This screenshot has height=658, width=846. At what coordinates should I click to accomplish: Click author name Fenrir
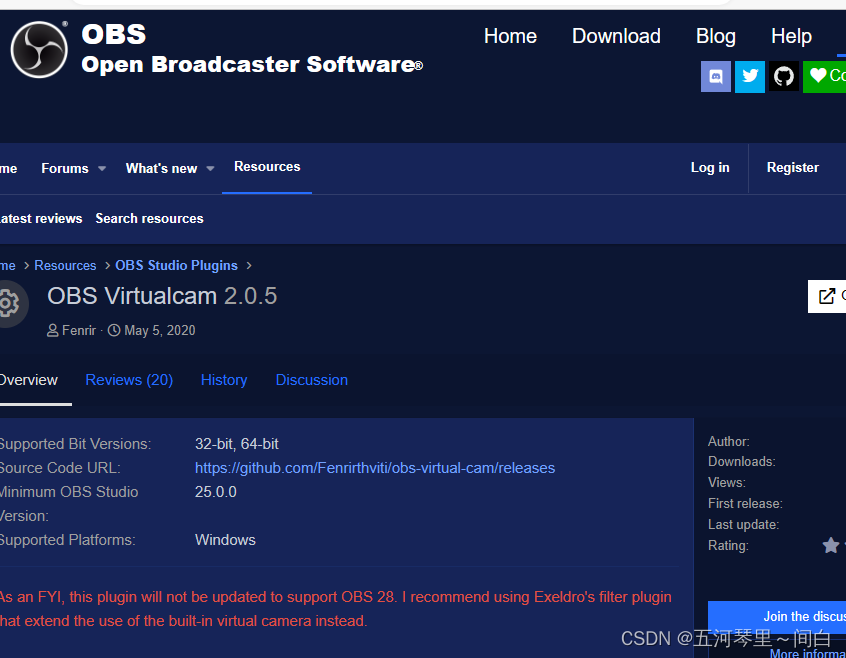pyautogui.click(x=79, y=331)
